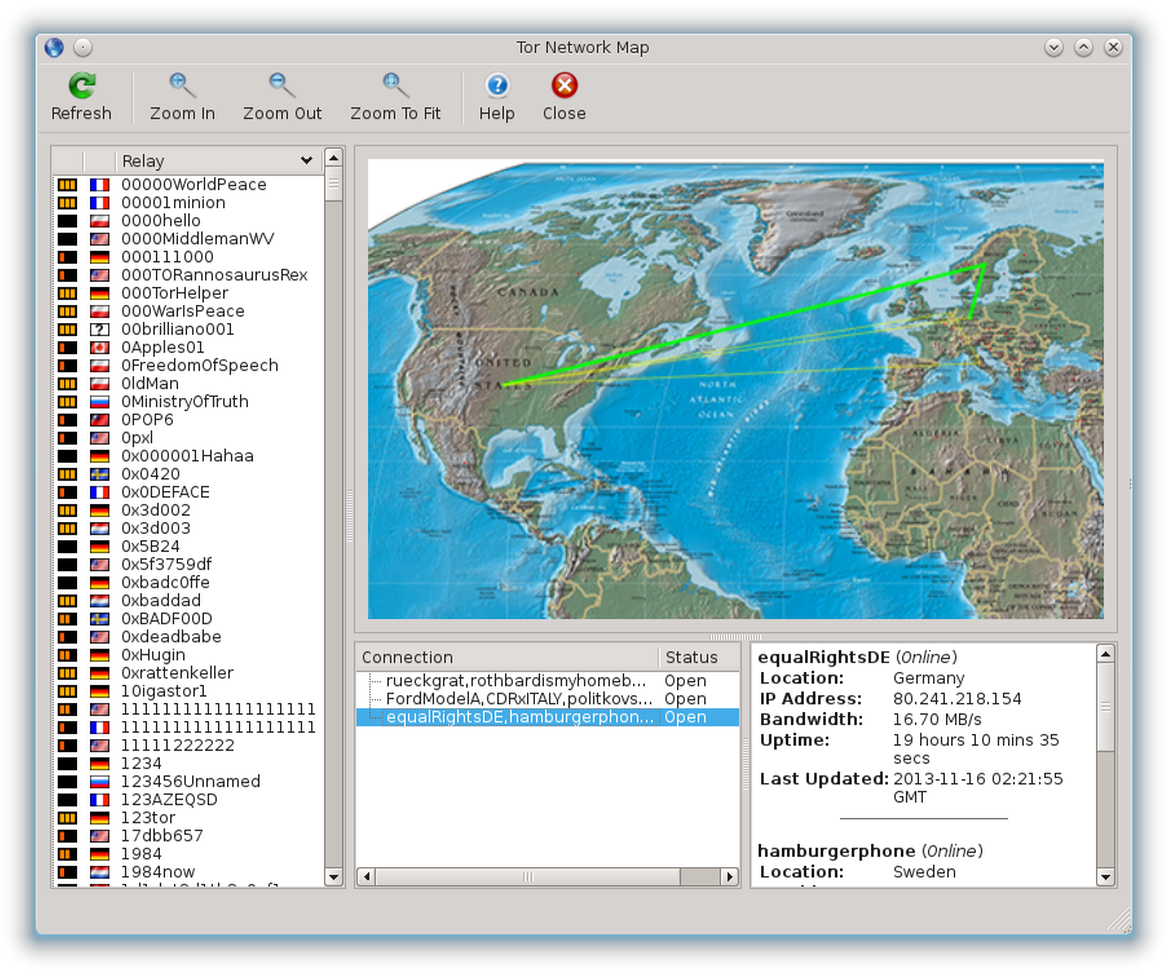Select relay 0x0DEFACE
Viewport: 1167px width, 972px height.
[166, 492]
